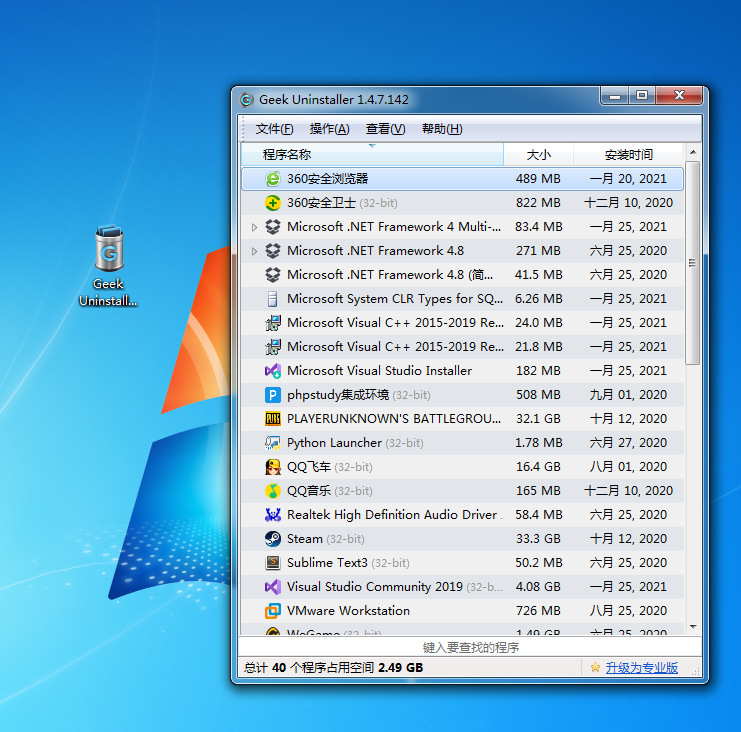Click the Visual C++ 21.8 MB row icon
Screen dimensions: 741x732
click(273, 347)
